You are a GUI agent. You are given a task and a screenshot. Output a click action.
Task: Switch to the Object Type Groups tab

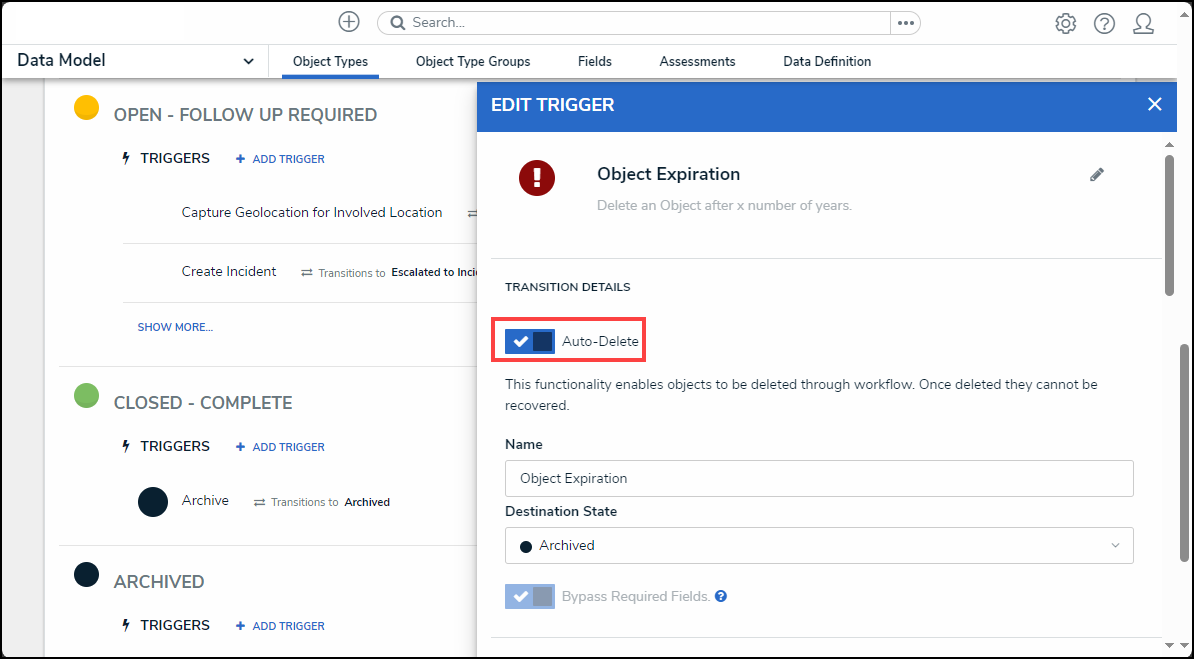[473, 62]
